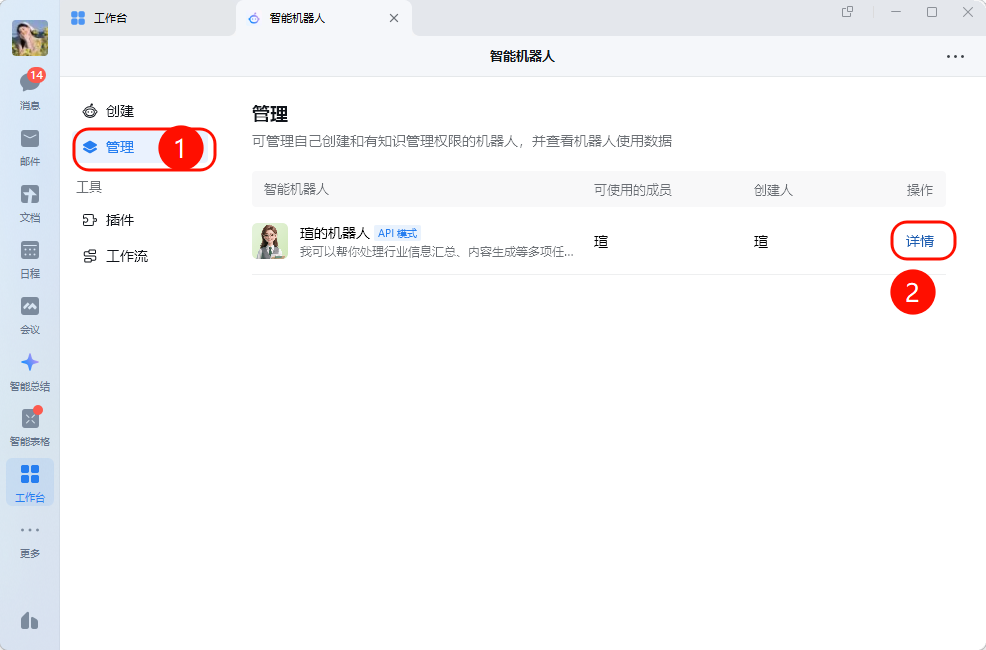This screenshot has height=650, width=986.
Task: Click the 创建 robot icon
Action: [90, 111]
